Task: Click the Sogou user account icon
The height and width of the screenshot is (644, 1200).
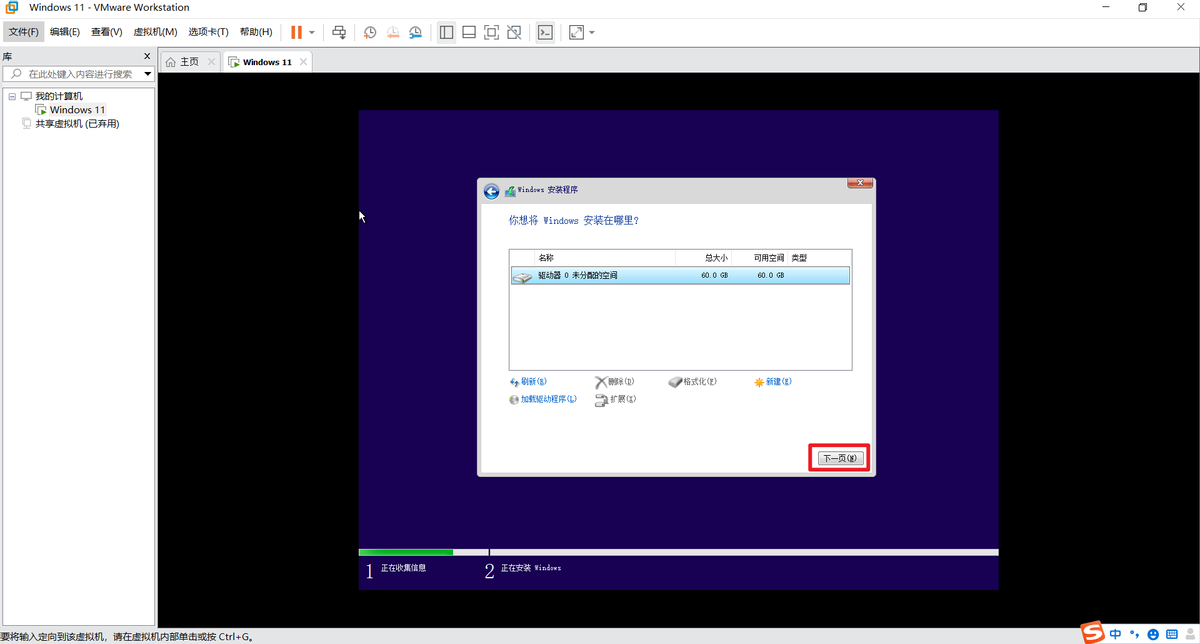Action: (x=1188, y=634)
